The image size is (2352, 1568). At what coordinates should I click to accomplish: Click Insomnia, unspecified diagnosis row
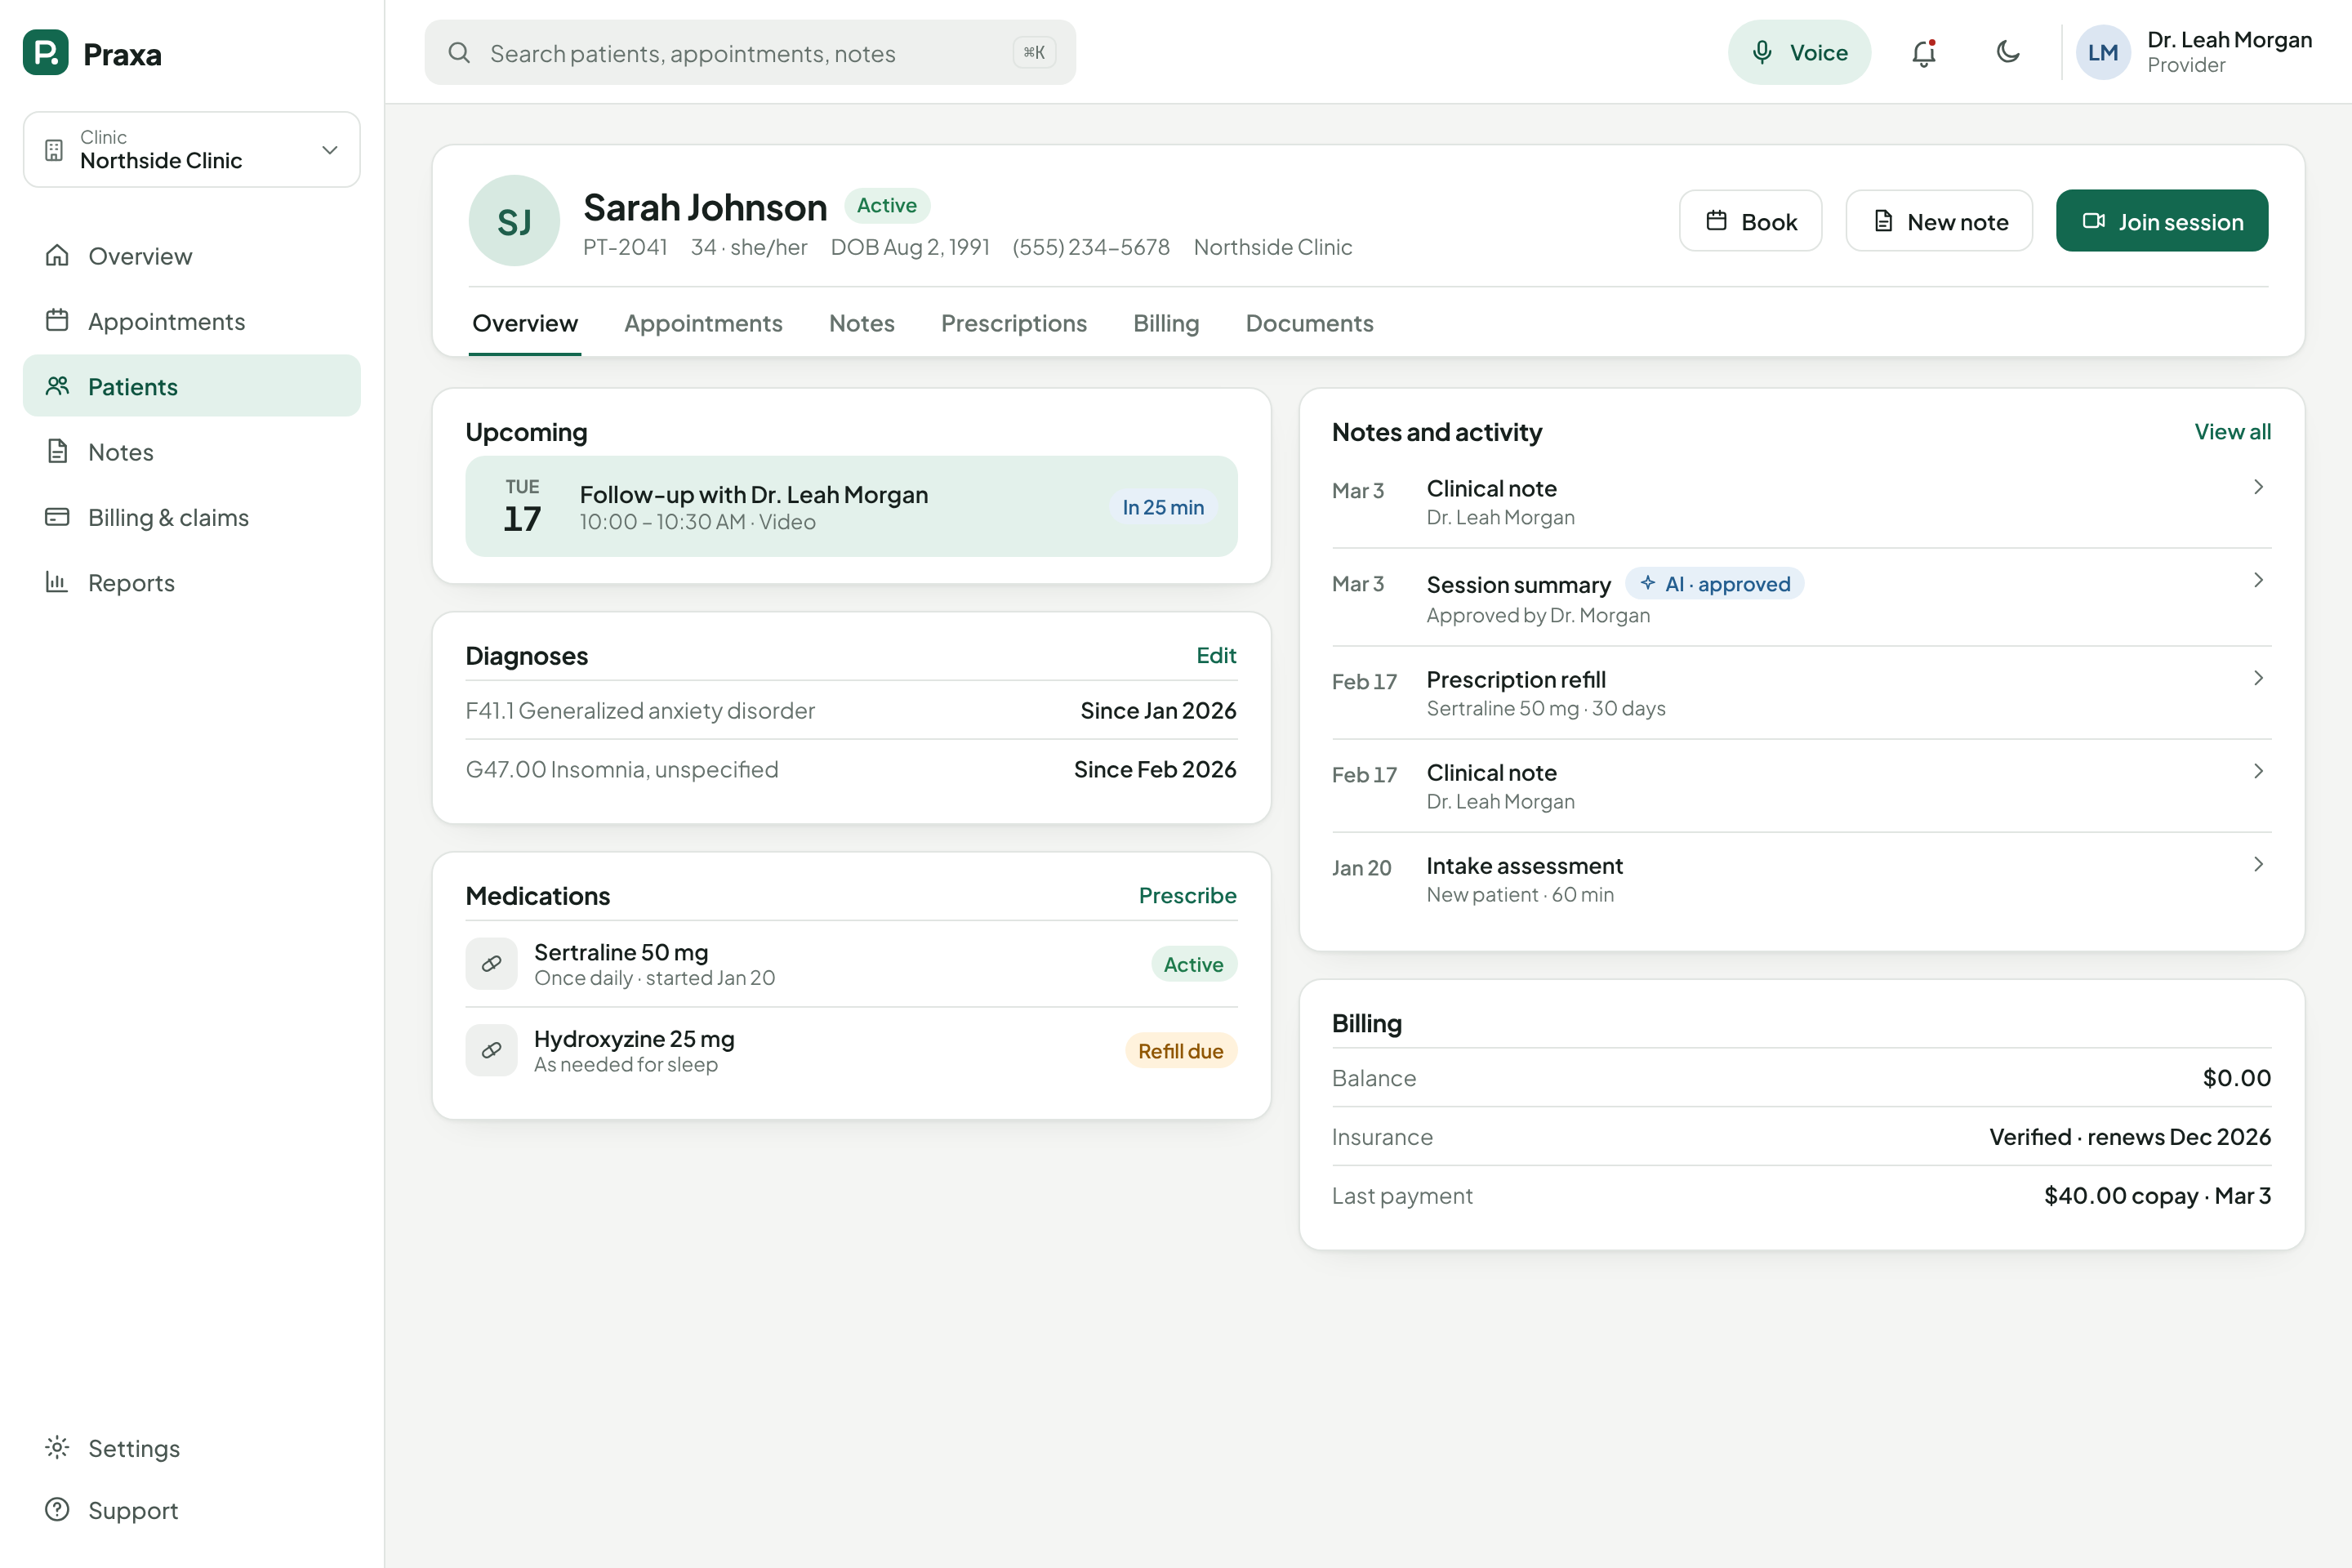pos(851,770)
